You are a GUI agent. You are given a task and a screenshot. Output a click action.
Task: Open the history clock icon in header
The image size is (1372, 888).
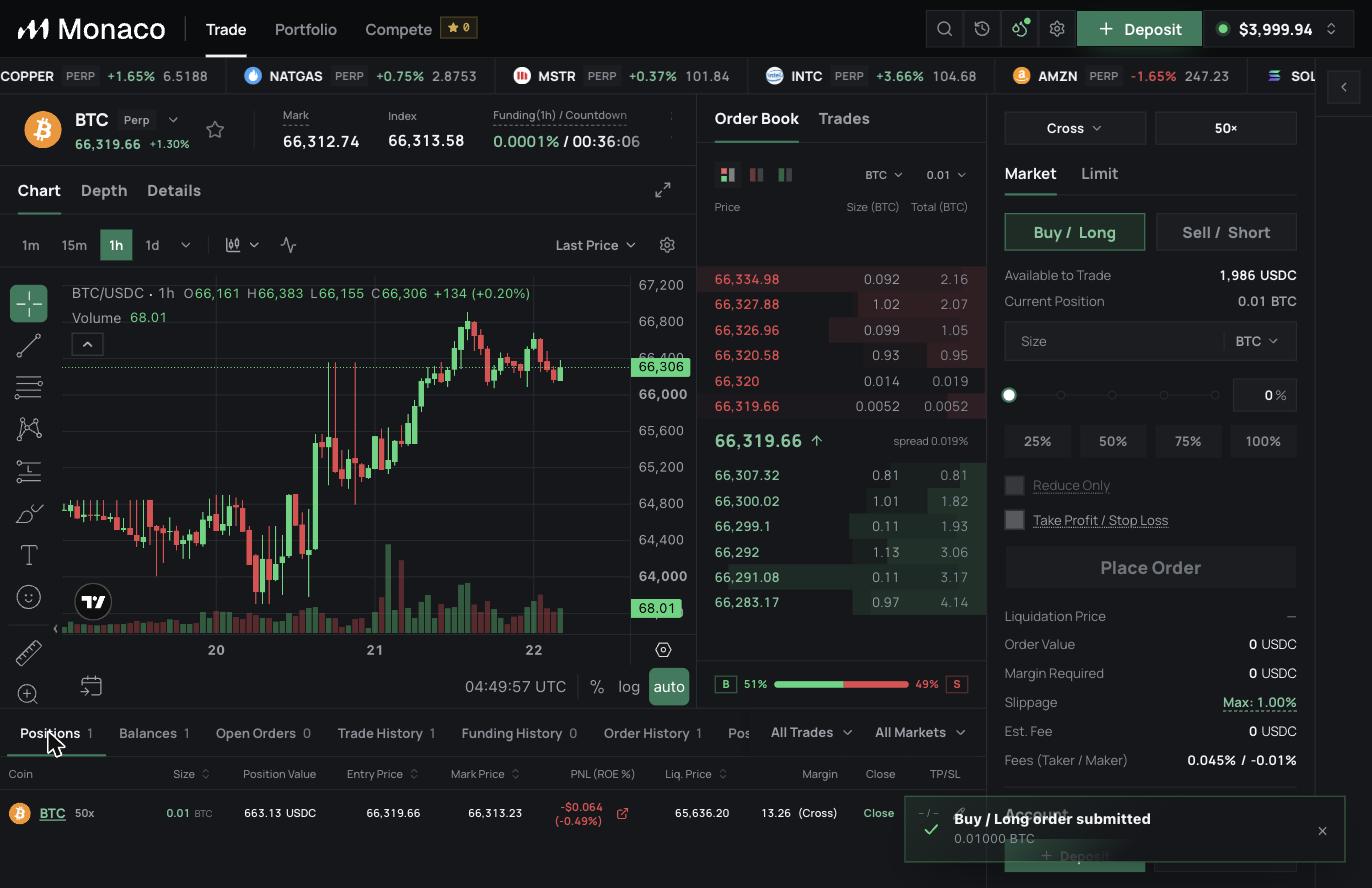coord(982,29)
